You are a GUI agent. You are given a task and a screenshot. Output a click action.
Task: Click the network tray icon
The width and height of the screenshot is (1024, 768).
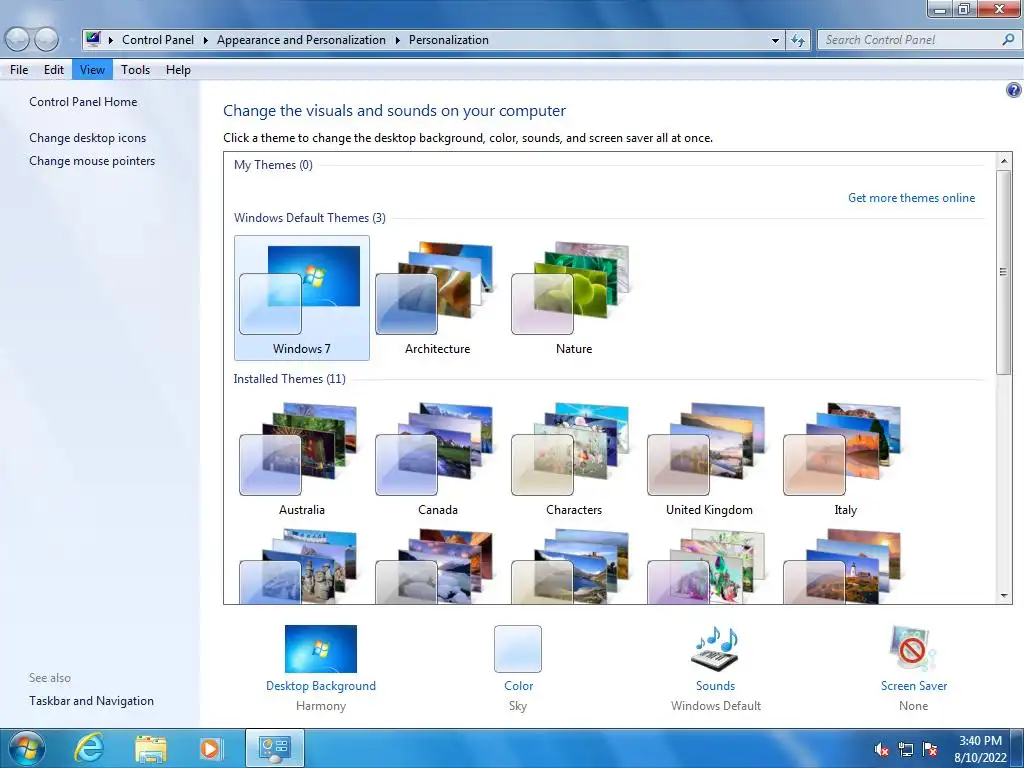(x=906, y=749)
